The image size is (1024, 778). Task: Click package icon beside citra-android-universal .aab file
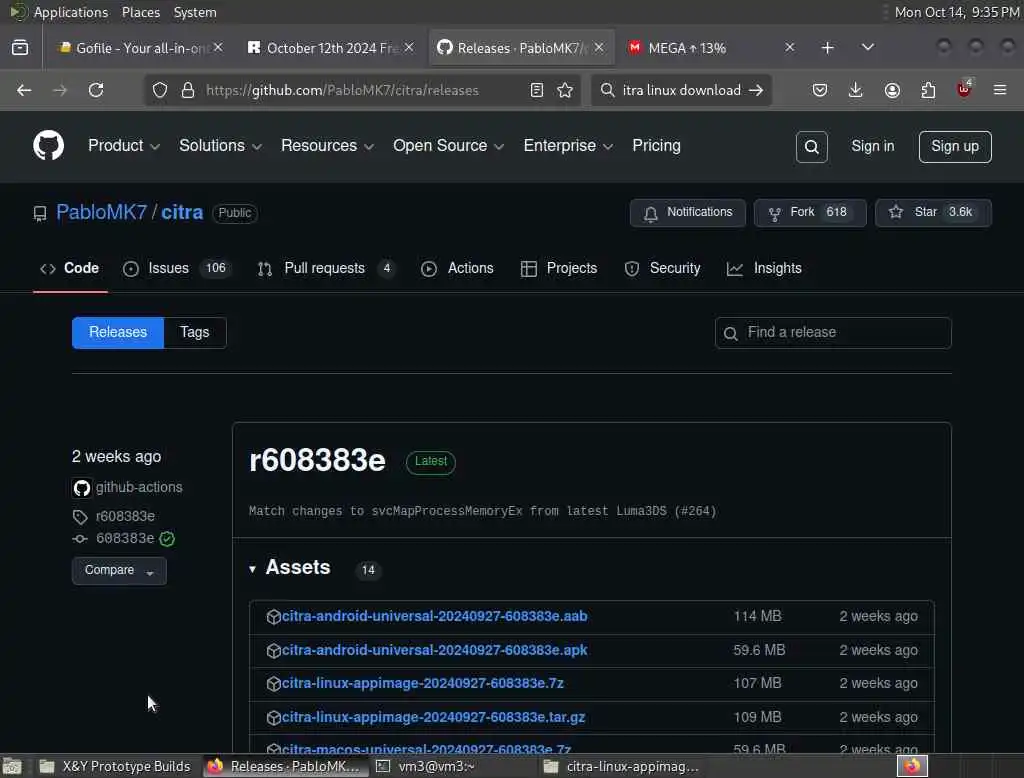[x=274, y=617]
